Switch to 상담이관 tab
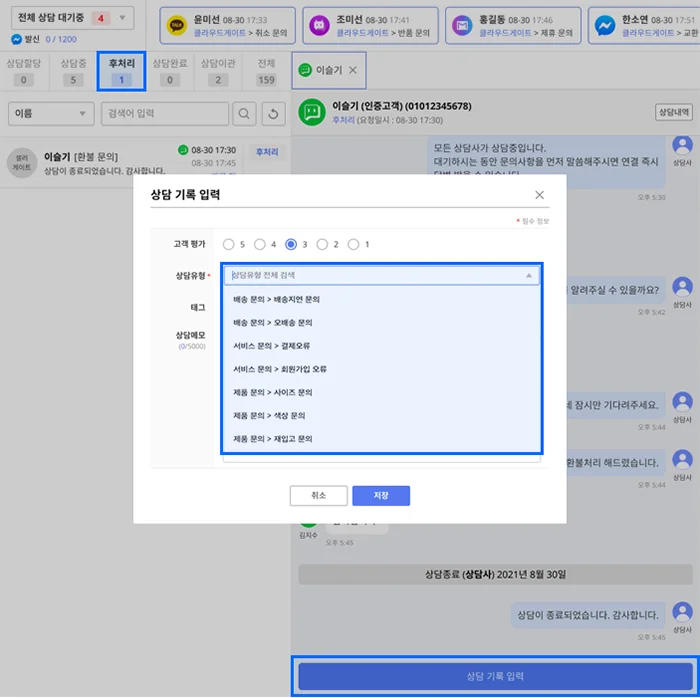700x698 pixels. pyautogui.click(x=218, y=71)
